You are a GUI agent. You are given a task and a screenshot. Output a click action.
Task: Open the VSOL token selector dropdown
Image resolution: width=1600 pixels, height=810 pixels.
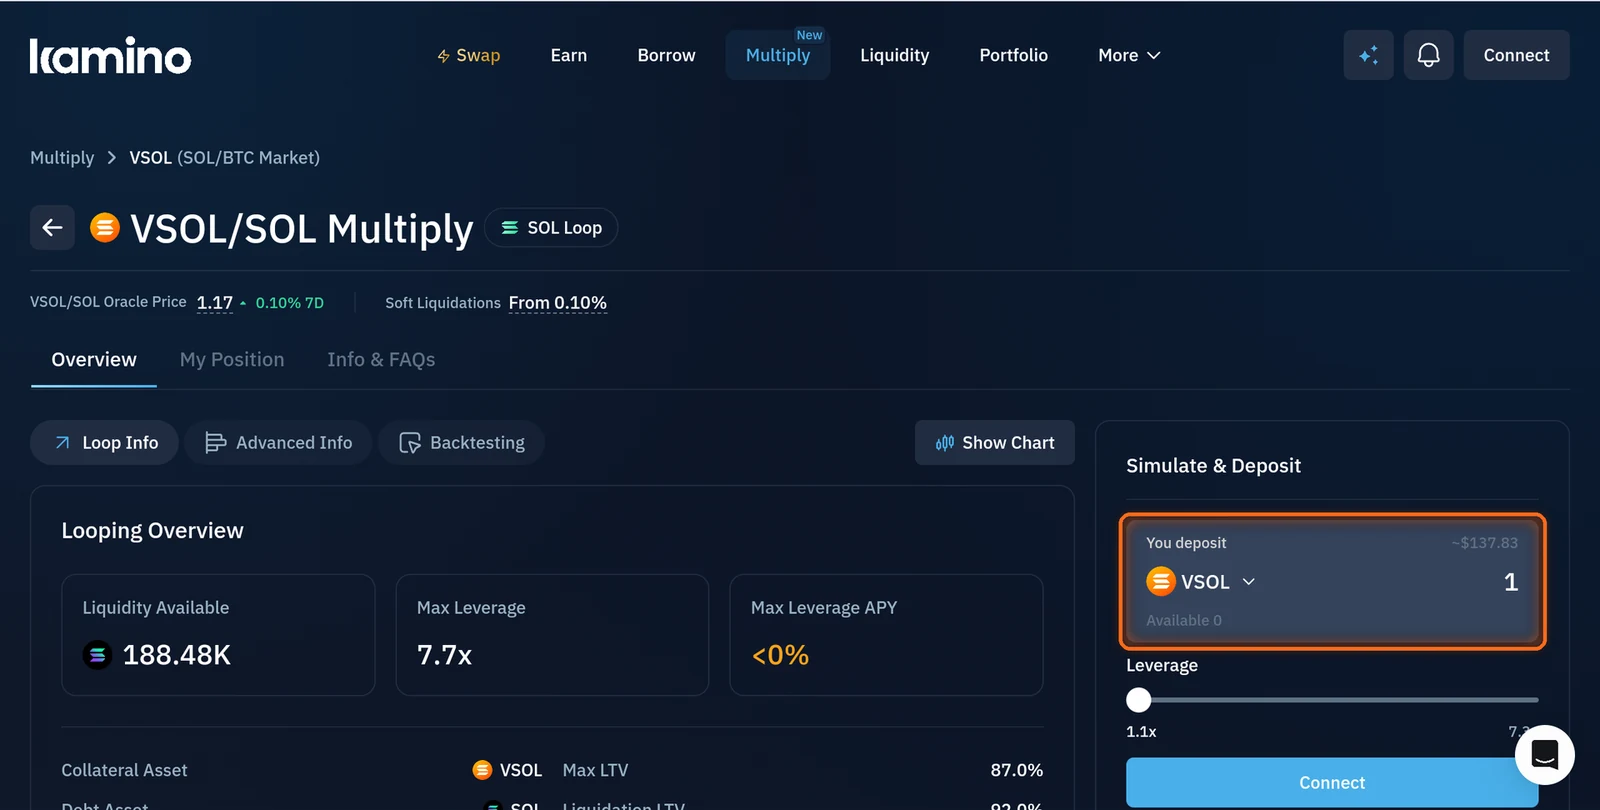click(x=1201, y=581)
